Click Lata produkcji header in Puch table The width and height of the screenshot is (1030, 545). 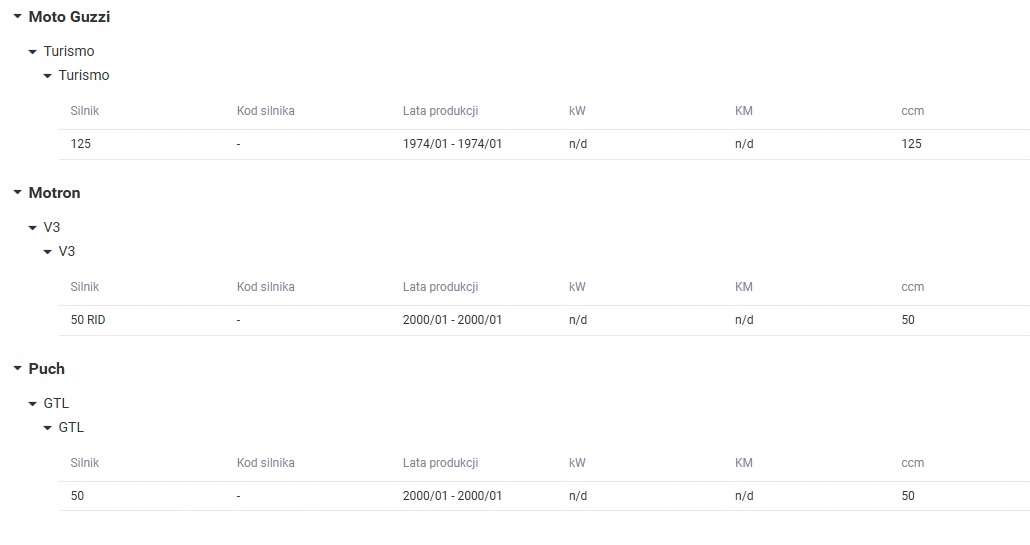point(440,463)
